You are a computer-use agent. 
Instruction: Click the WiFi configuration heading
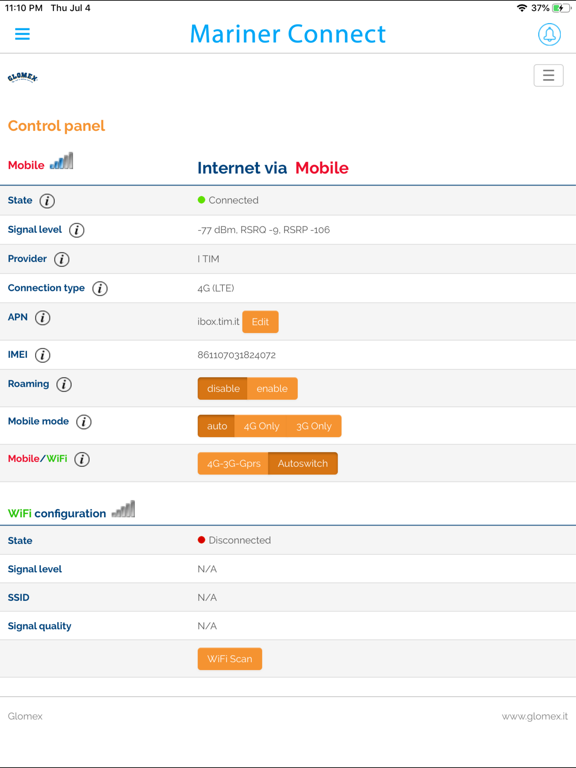(x=57, y=513)
